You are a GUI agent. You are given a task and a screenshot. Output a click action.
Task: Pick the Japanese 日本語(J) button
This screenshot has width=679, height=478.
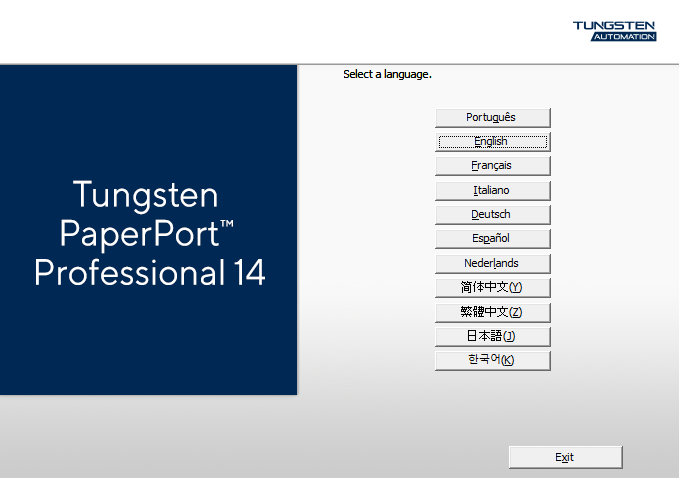tap(492, 336)
